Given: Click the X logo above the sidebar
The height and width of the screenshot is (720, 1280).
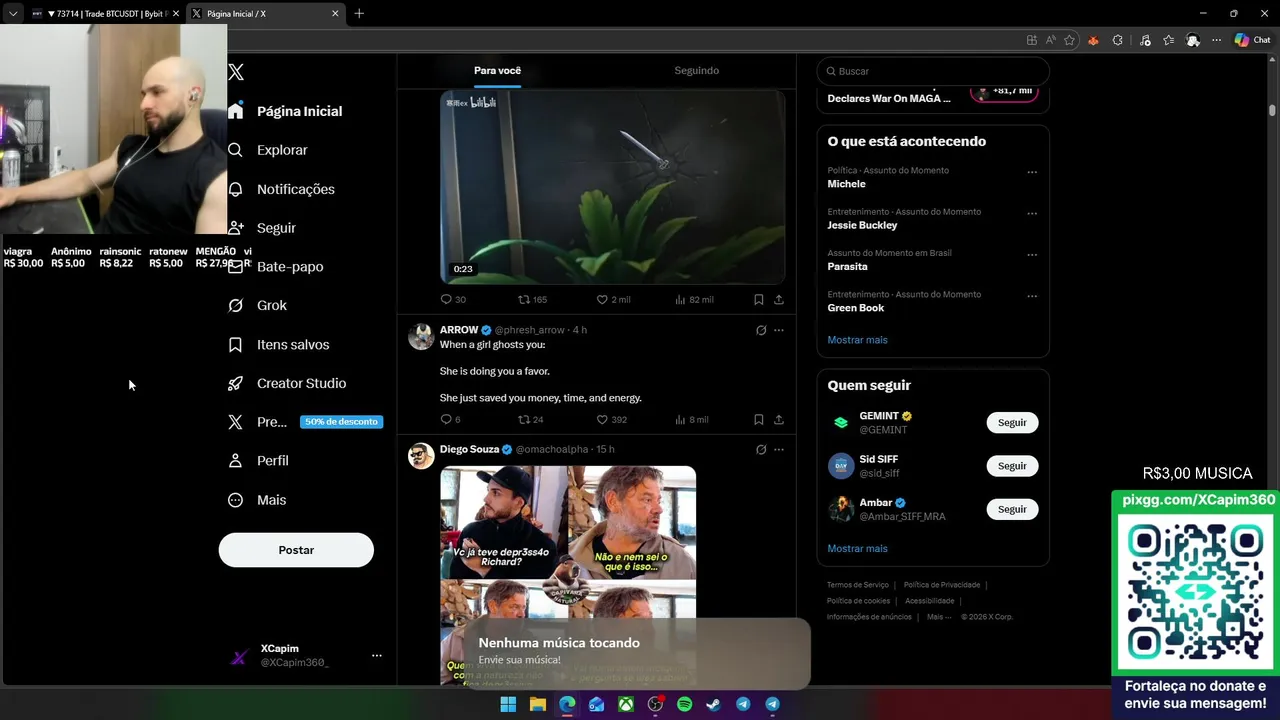Looking at the screenshot, I should (x=236, y=72).
